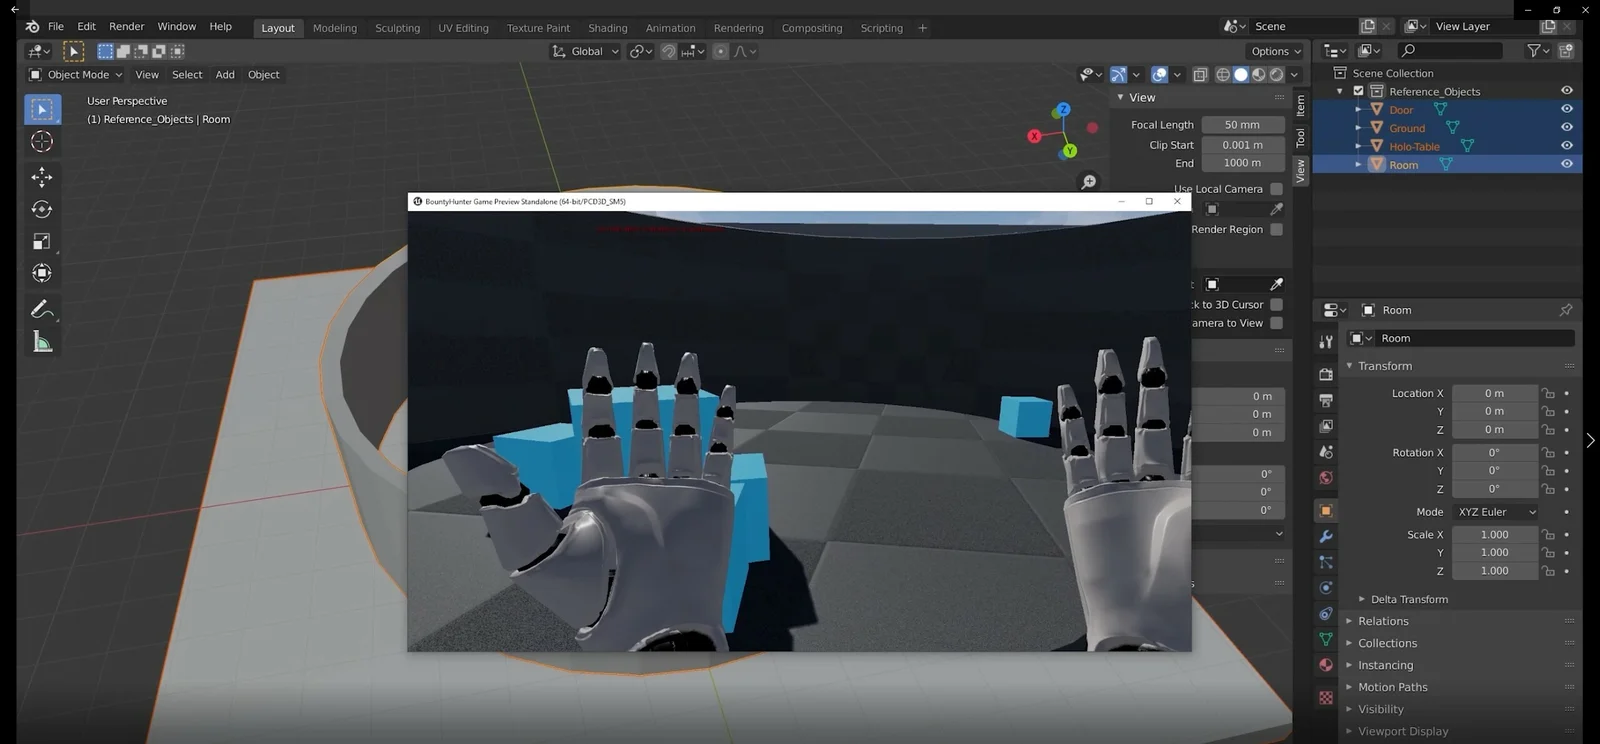Switch to the Modeling workspace tab
Image resolution: width=1600 pixels, height=744 pixels.
[334, 28]
